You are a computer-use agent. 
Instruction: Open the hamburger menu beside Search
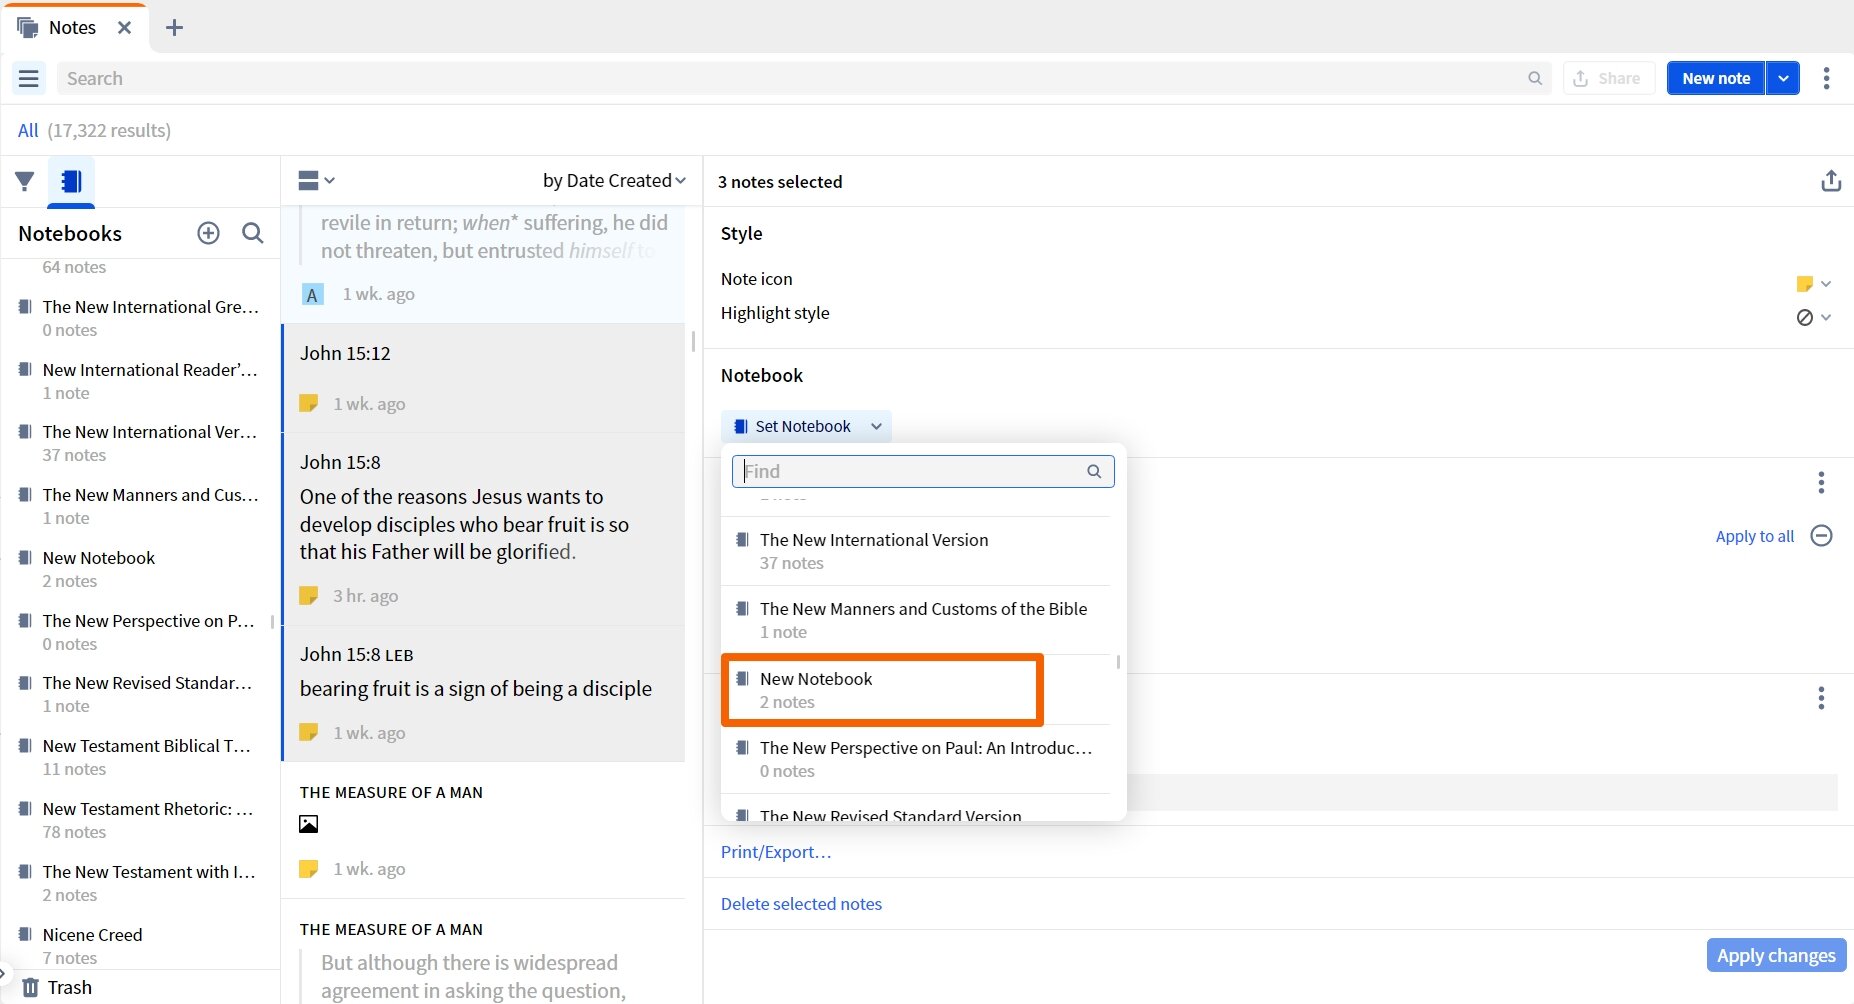28,78
